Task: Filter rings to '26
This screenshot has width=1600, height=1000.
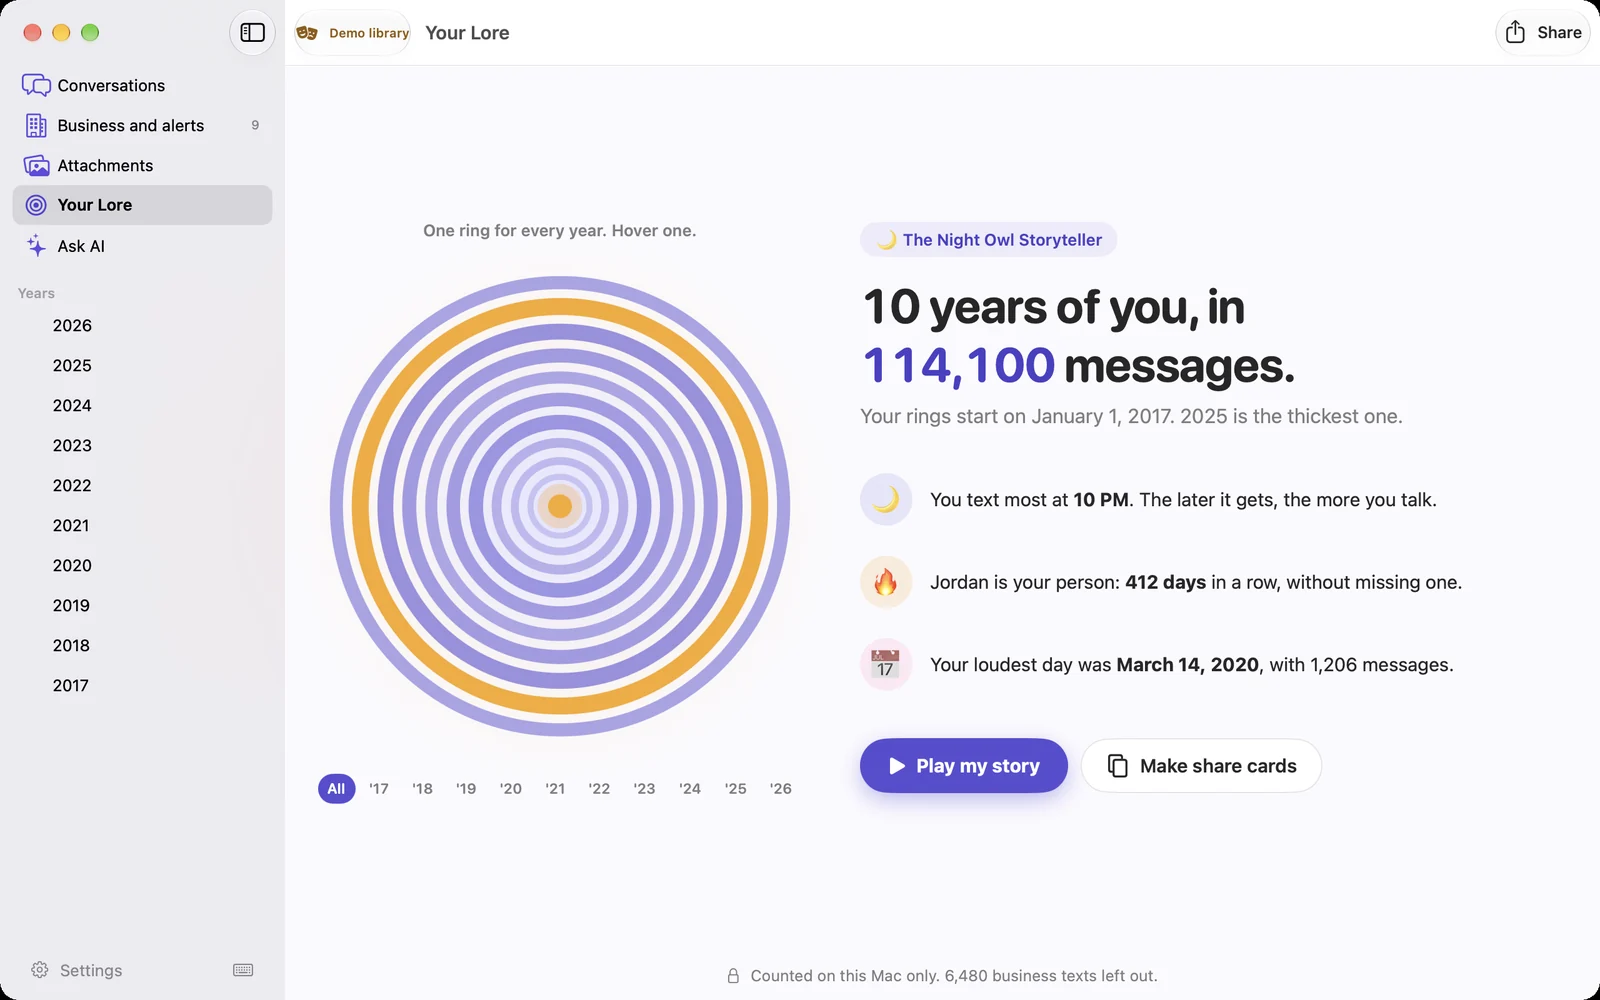Action: (781, 789)
